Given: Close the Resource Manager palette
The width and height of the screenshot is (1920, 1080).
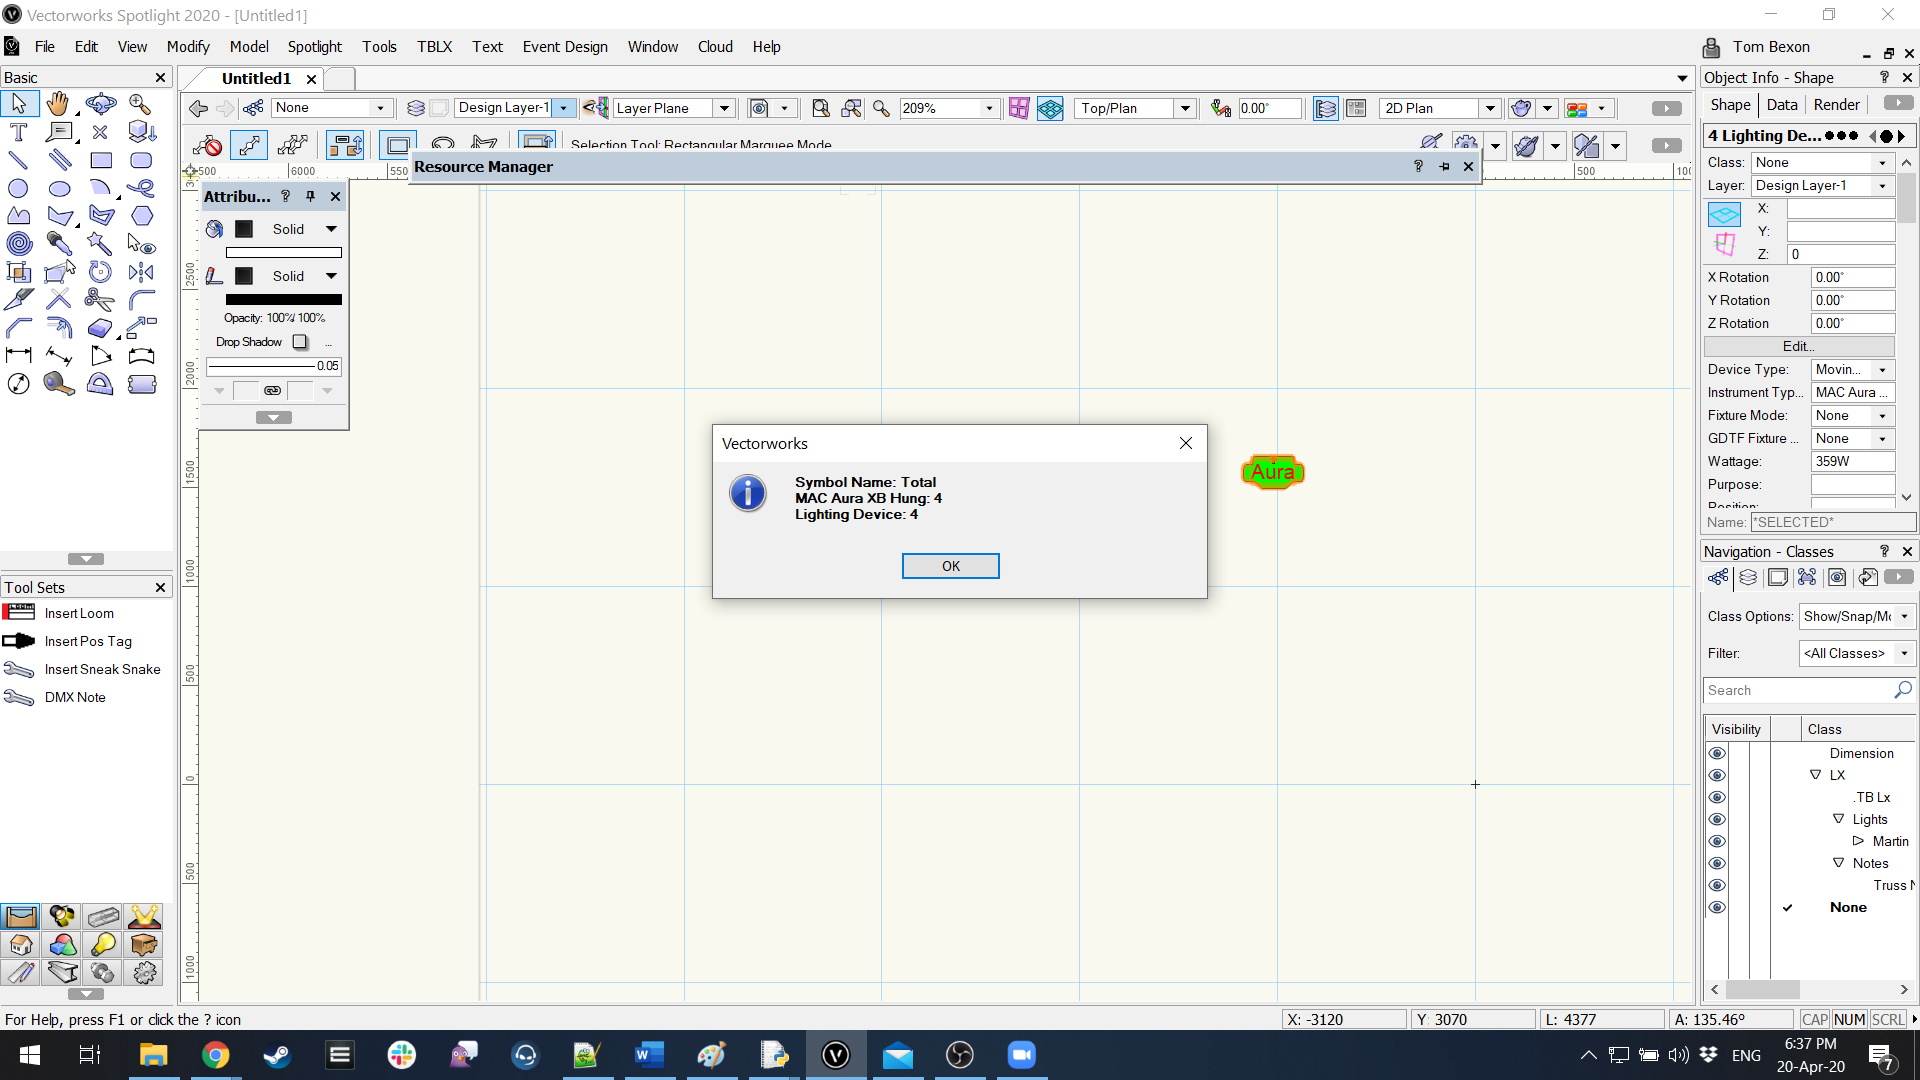Looking at the screenshot, I should [x=1468, y=166].
